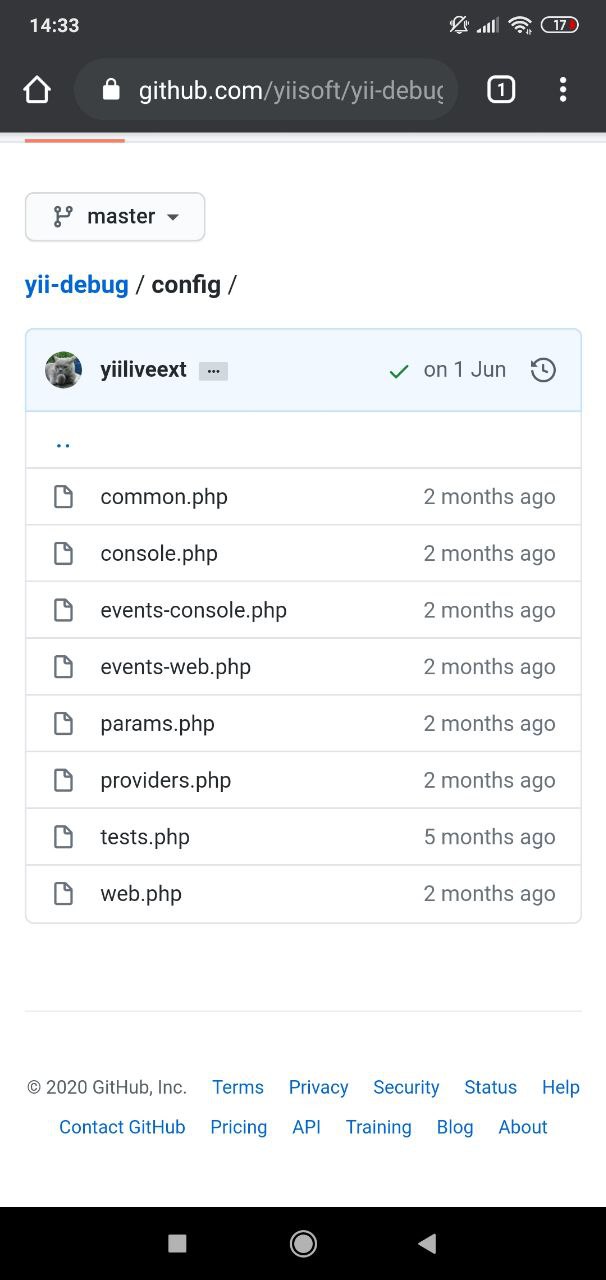Expand the commit message ellipsis
Screen dimensions: 606x1280
point(213,371)
